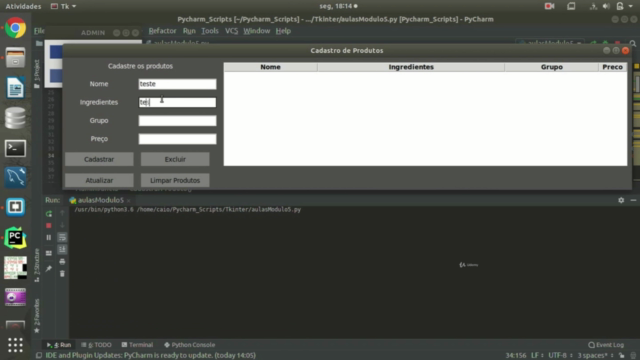640x360 pixels.
Task: Open the clock and calendar panel
Action: tap(338, 6)
